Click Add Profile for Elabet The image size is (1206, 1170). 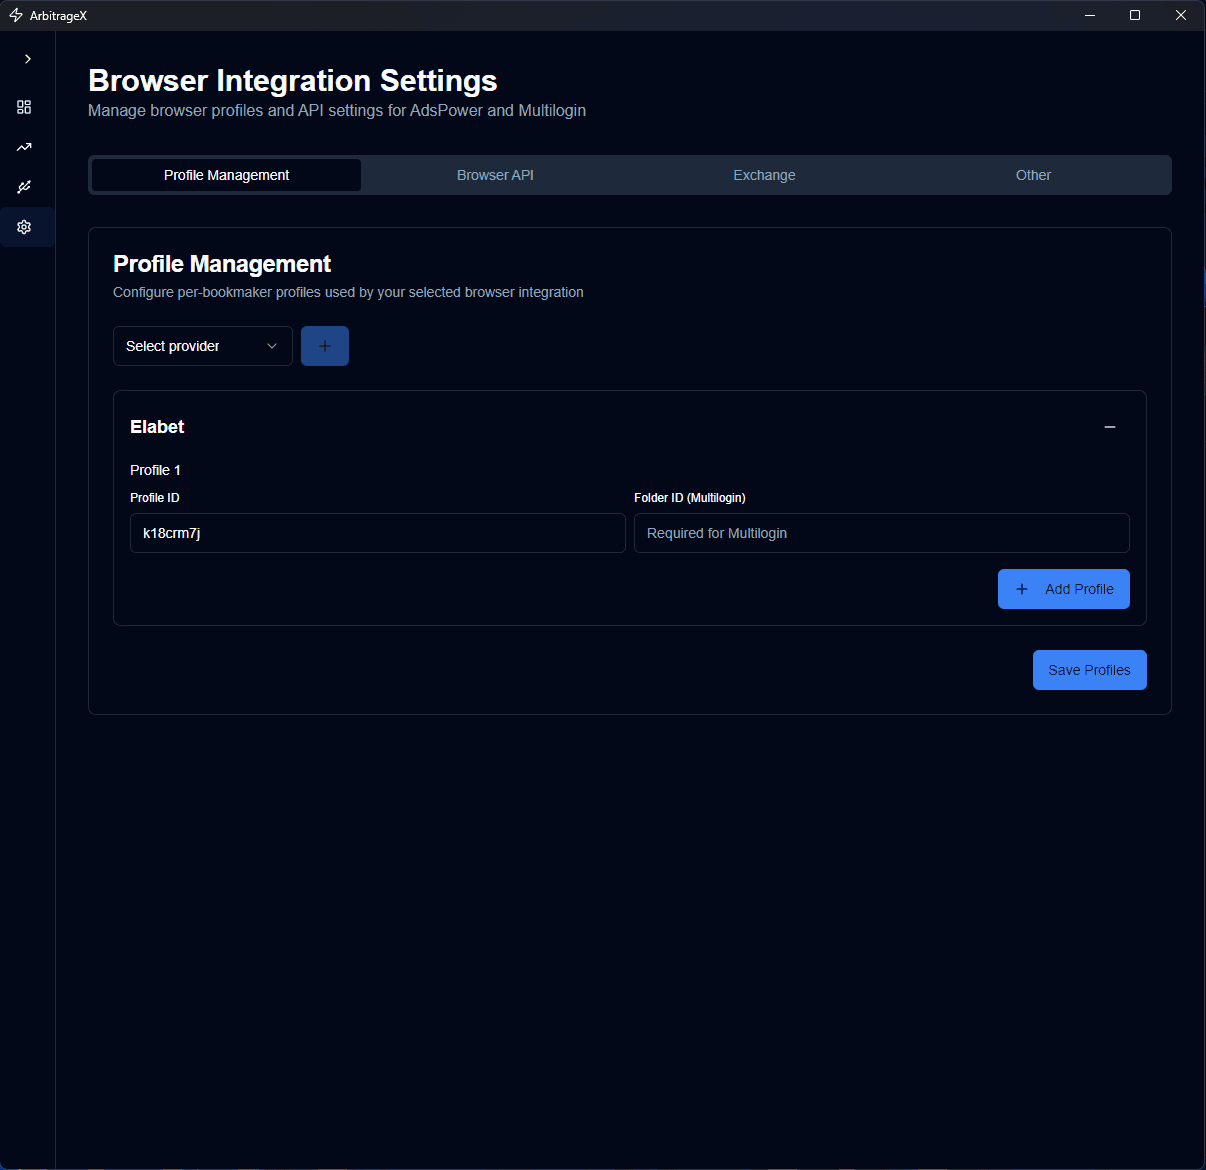[x=1063, y=589]
